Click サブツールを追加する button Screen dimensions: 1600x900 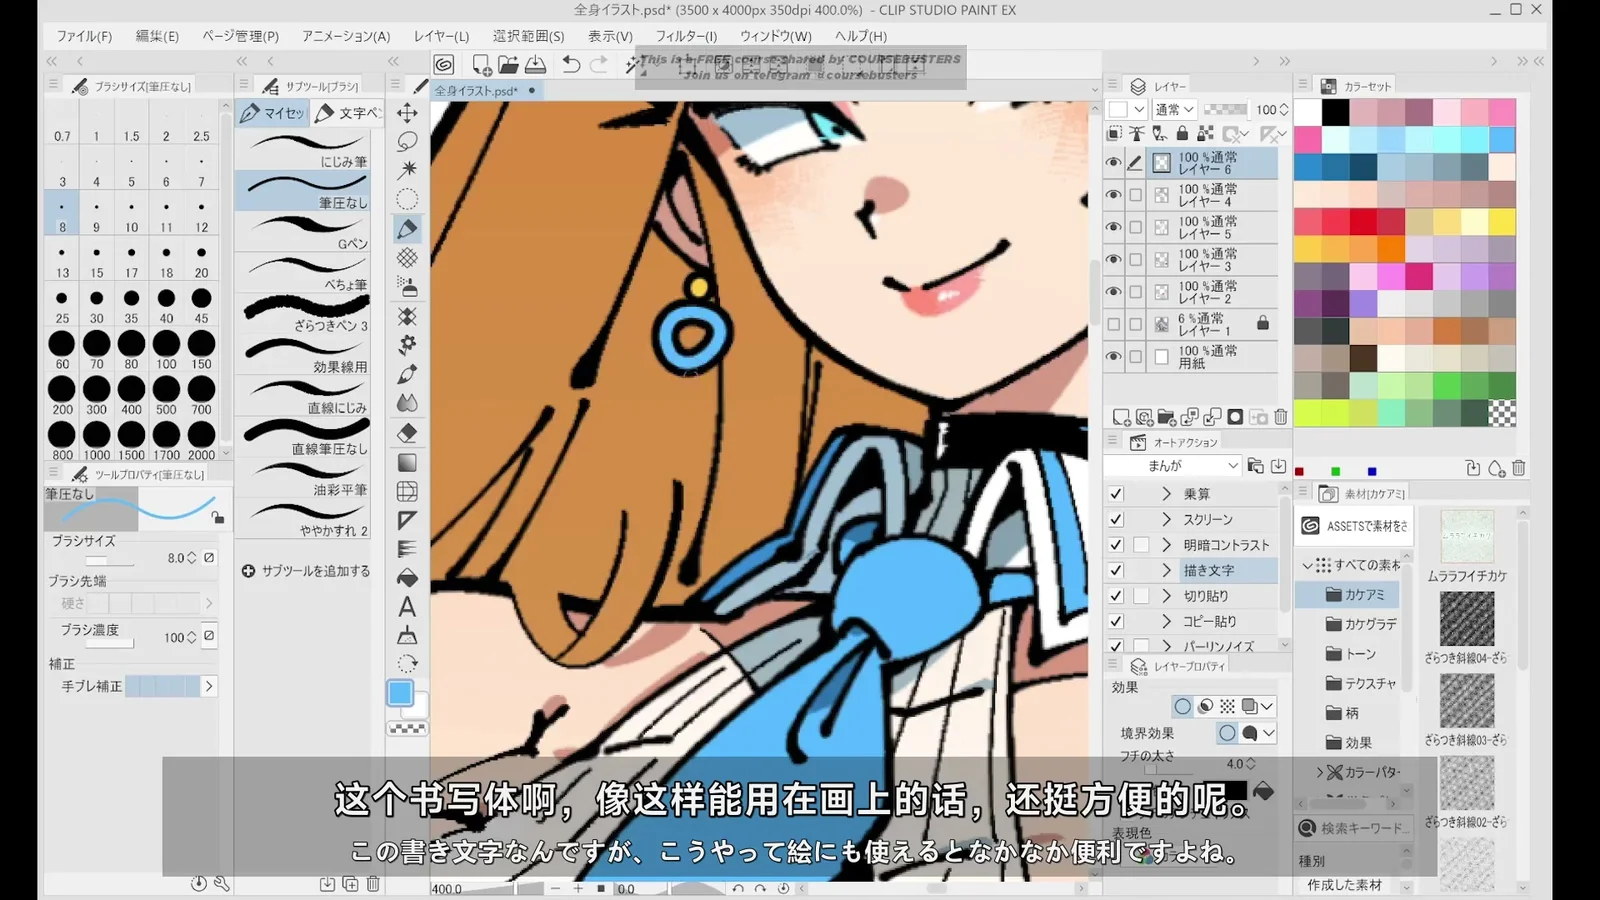tap(306, 571)
